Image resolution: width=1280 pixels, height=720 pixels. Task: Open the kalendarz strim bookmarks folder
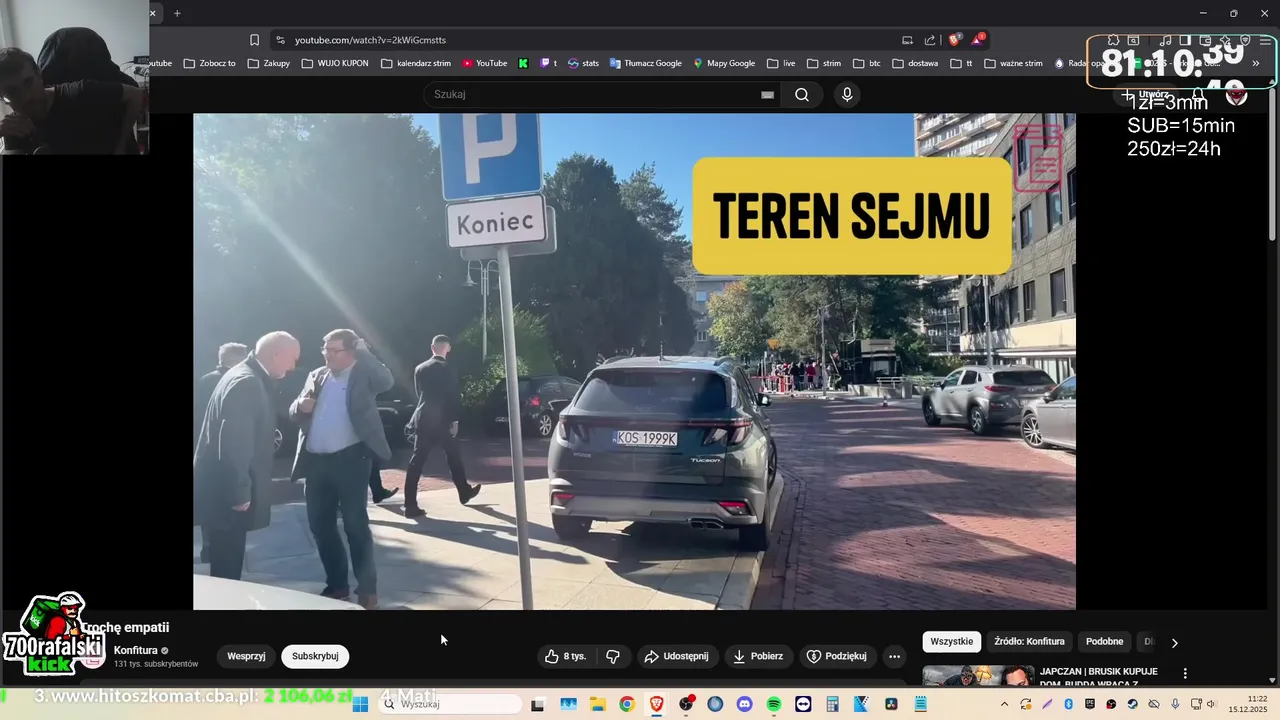[416, 63]
